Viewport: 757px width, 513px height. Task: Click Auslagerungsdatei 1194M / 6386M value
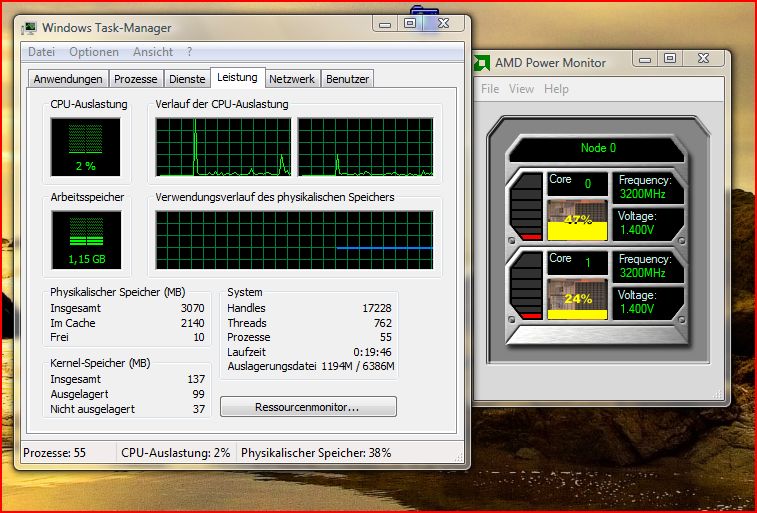point(358,366)
